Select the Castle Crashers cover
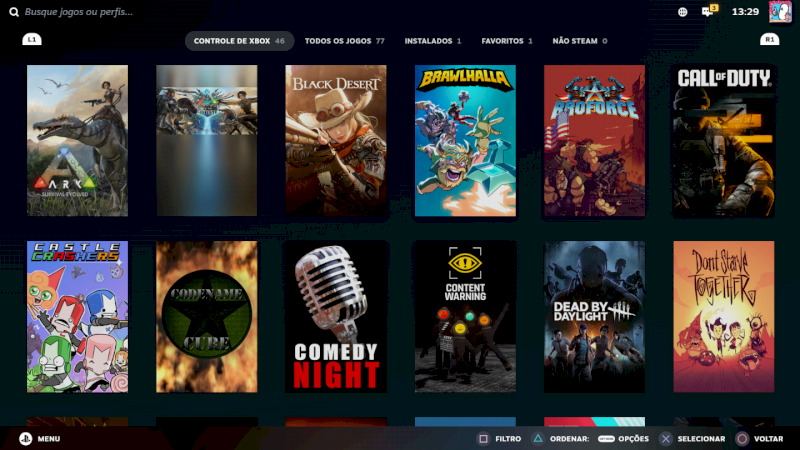Viewport: 800px width, 450px height. tap(78, 317)
